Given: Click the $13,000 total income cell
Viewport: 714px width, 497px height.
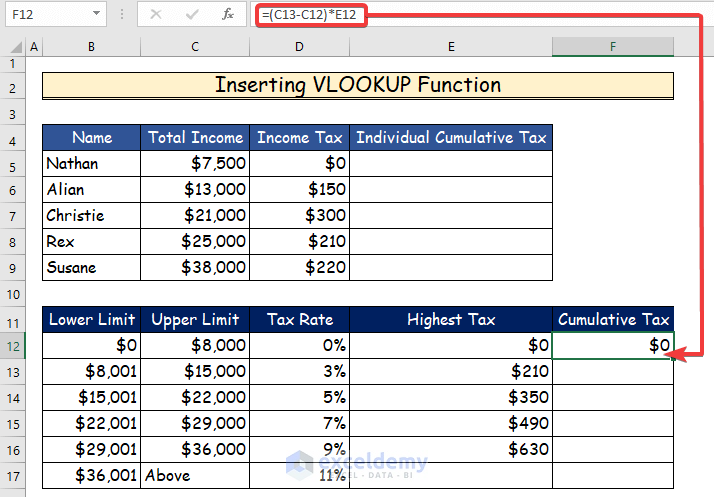Looking at the screenshot, I should click(195, 190).
